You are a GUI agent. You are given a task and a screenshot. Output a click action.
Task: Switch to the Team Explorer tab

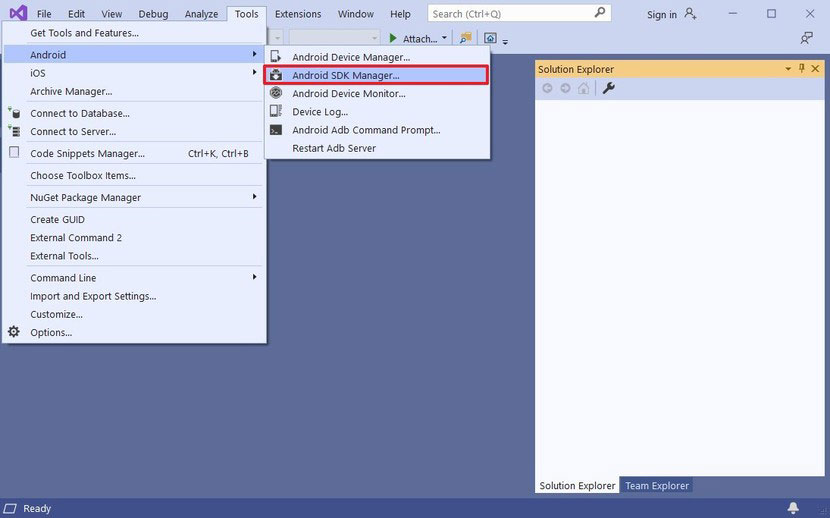tap(656, 486)
